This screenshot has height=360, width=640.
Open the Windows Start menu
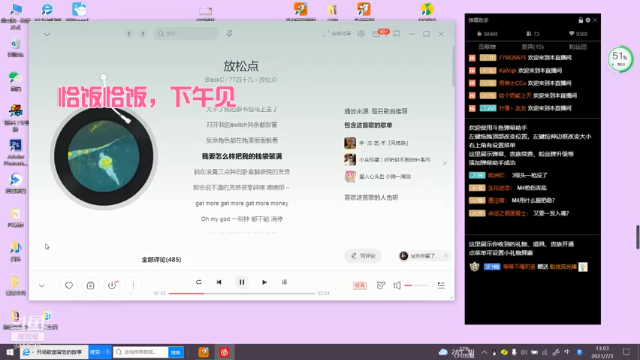point(10,352)
